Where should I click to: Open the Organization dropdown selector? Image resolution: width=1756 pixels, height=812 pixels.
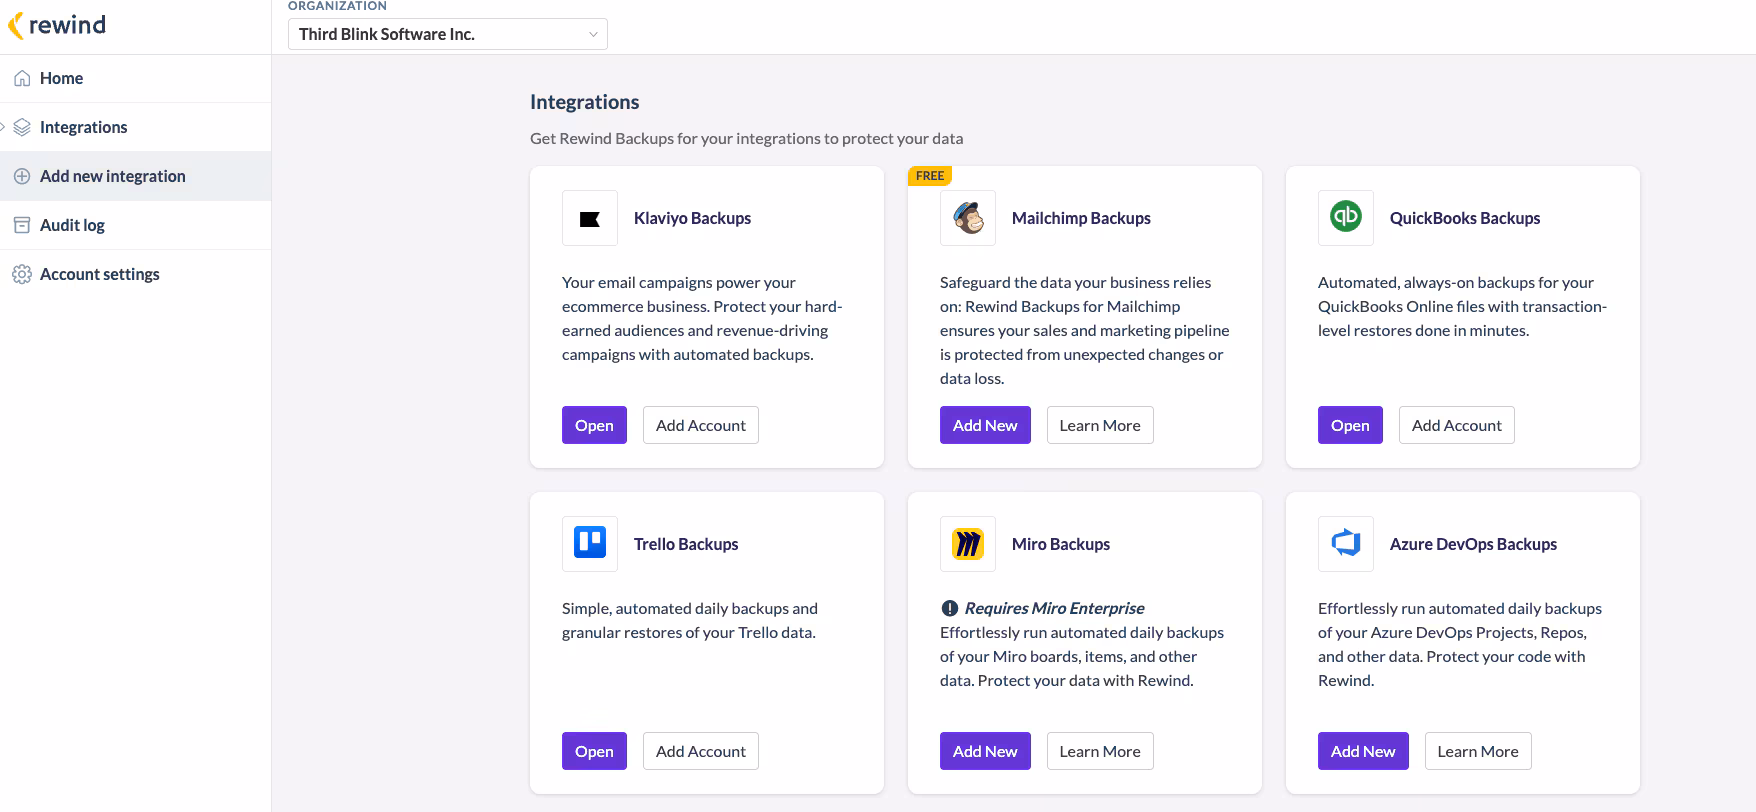pyautogui.click(x=447, y=34)
